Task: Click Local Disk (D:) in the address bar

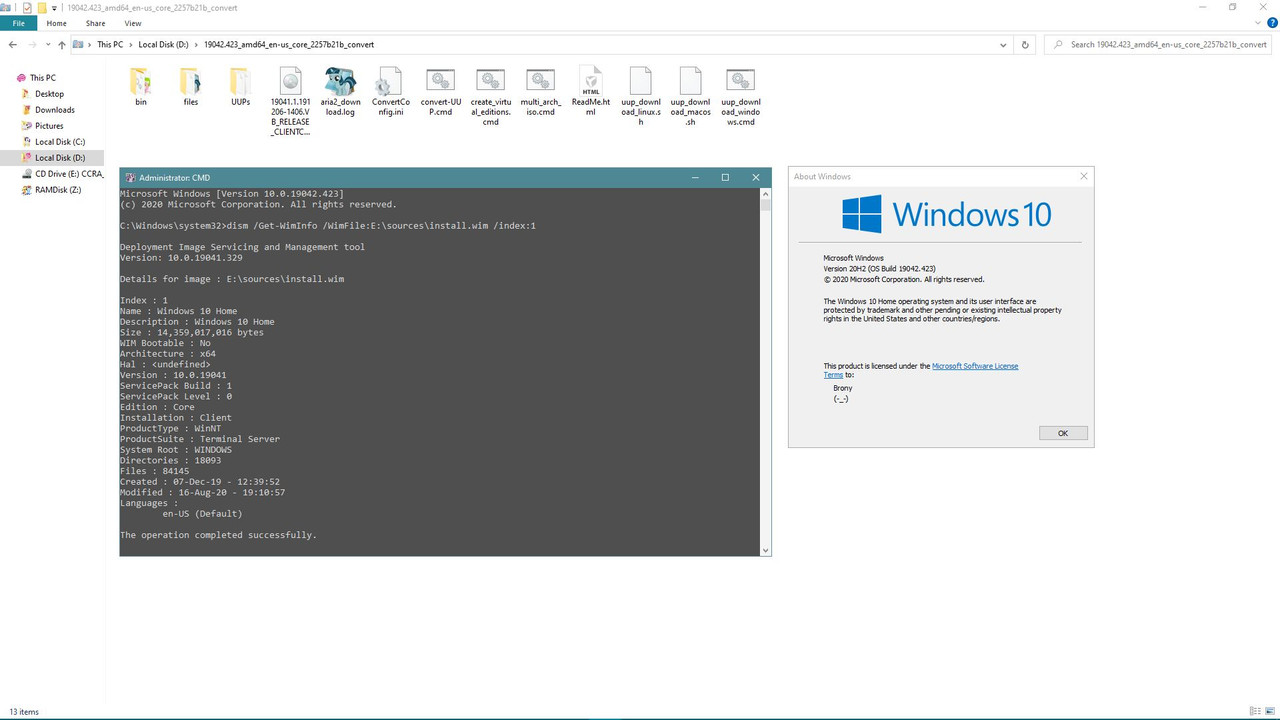Action: click(163, 45)
